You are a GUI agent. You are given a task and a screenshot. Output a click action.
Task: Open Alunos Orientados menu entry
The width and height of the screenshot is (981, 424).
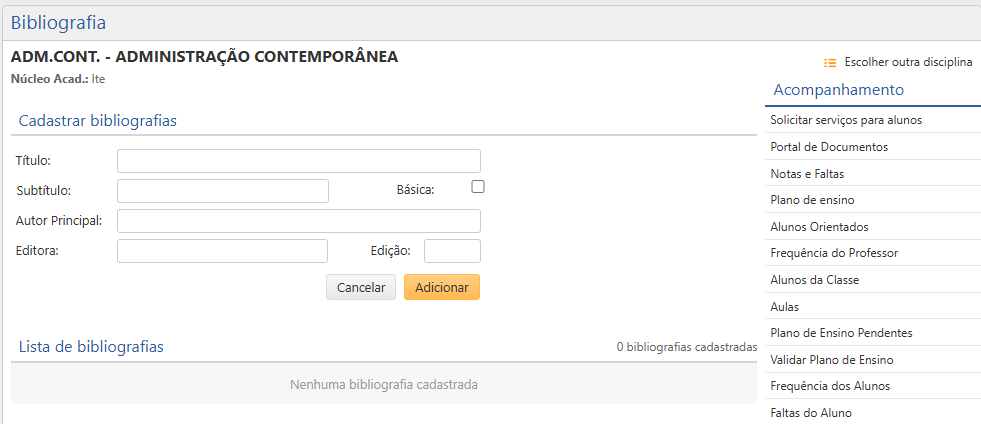click(x=819, y=227)
